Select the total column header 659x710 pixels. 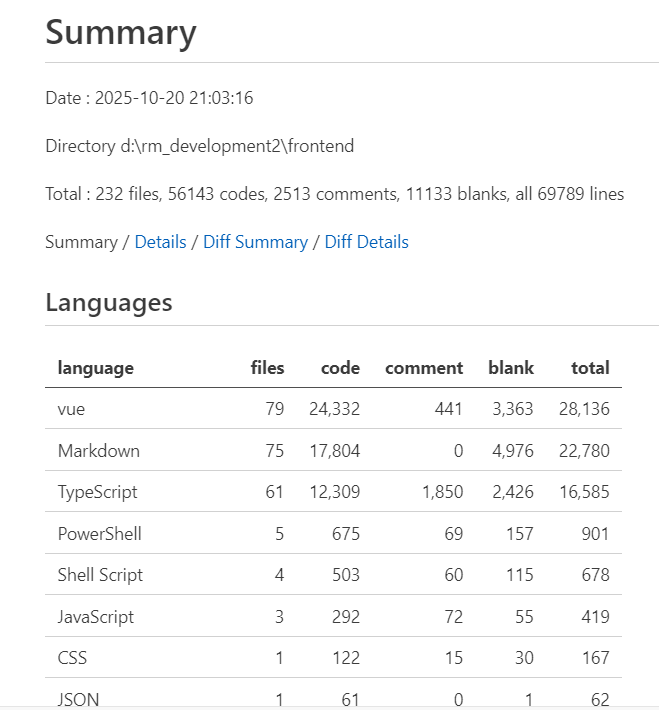[590, 368]
